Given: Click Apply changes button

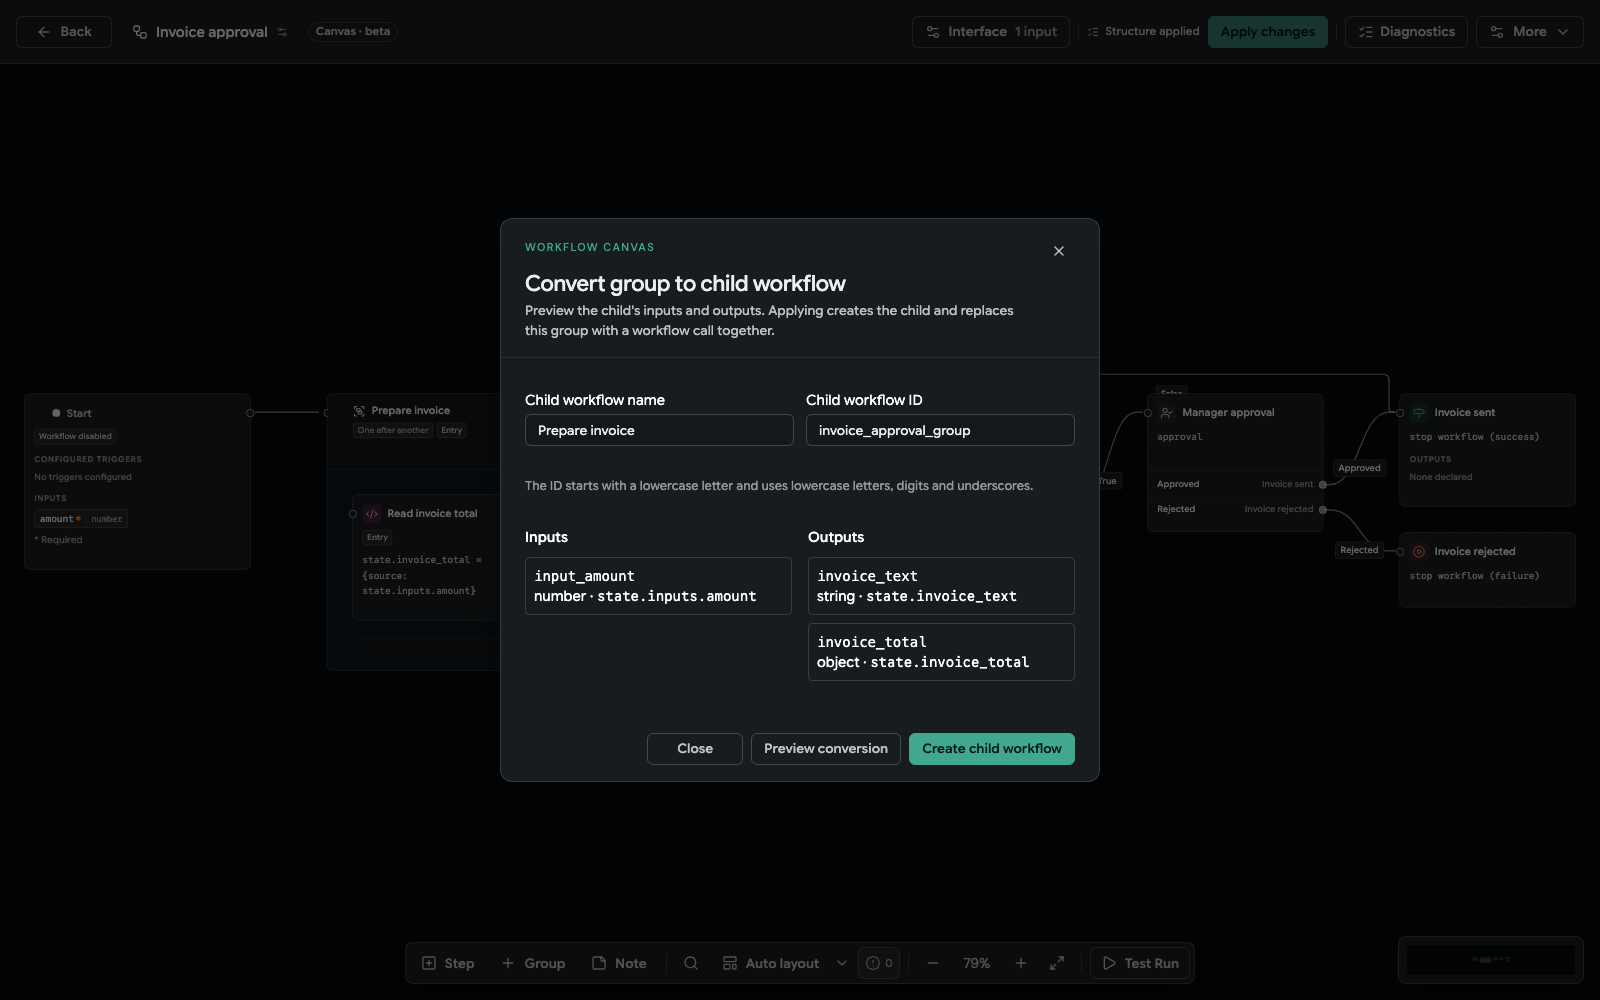Looking at the screenshot, I should point(1268,32).
